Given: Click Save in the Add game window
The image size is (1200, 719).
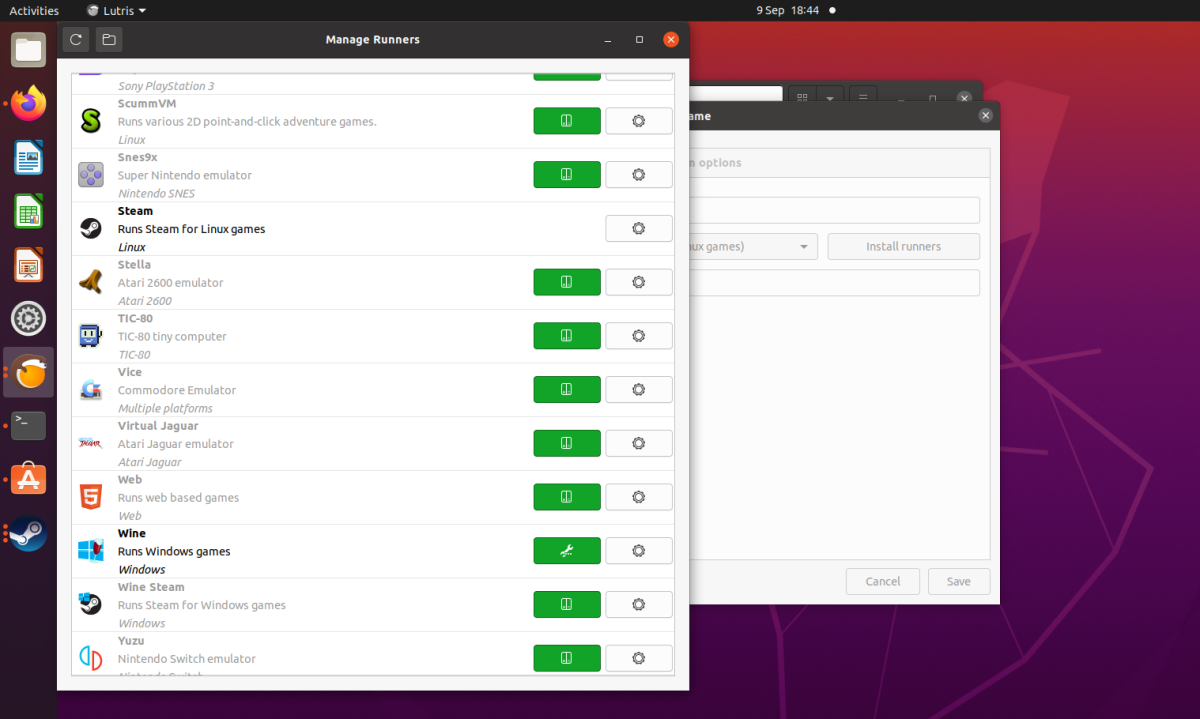Looking at the screenshot, I should coord(959,581).
